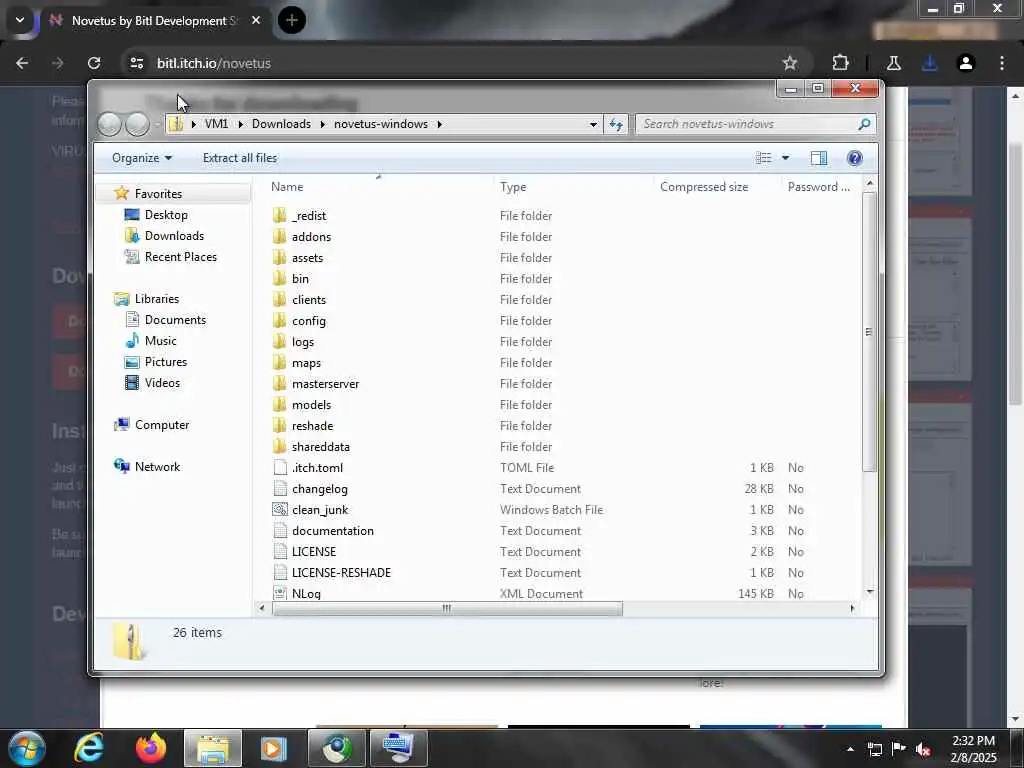
Task: Click the Explorer search magnifier icon
Action: tap(863, 124)
